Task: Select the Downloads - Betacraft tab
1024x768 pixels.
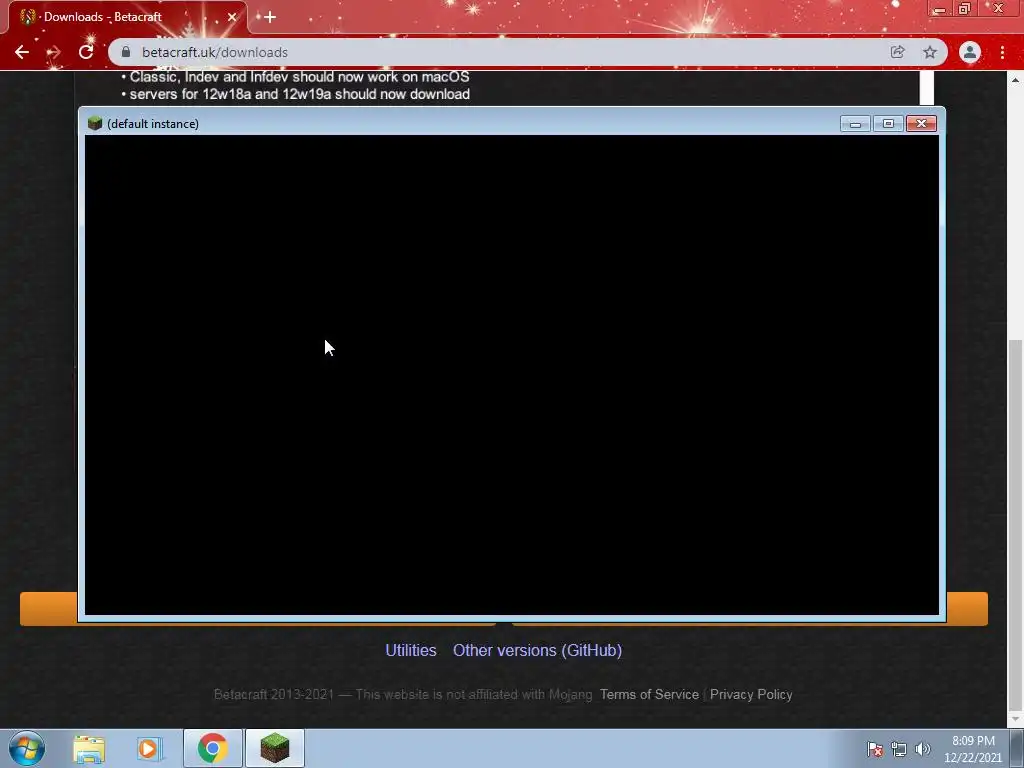Action: 127,17
